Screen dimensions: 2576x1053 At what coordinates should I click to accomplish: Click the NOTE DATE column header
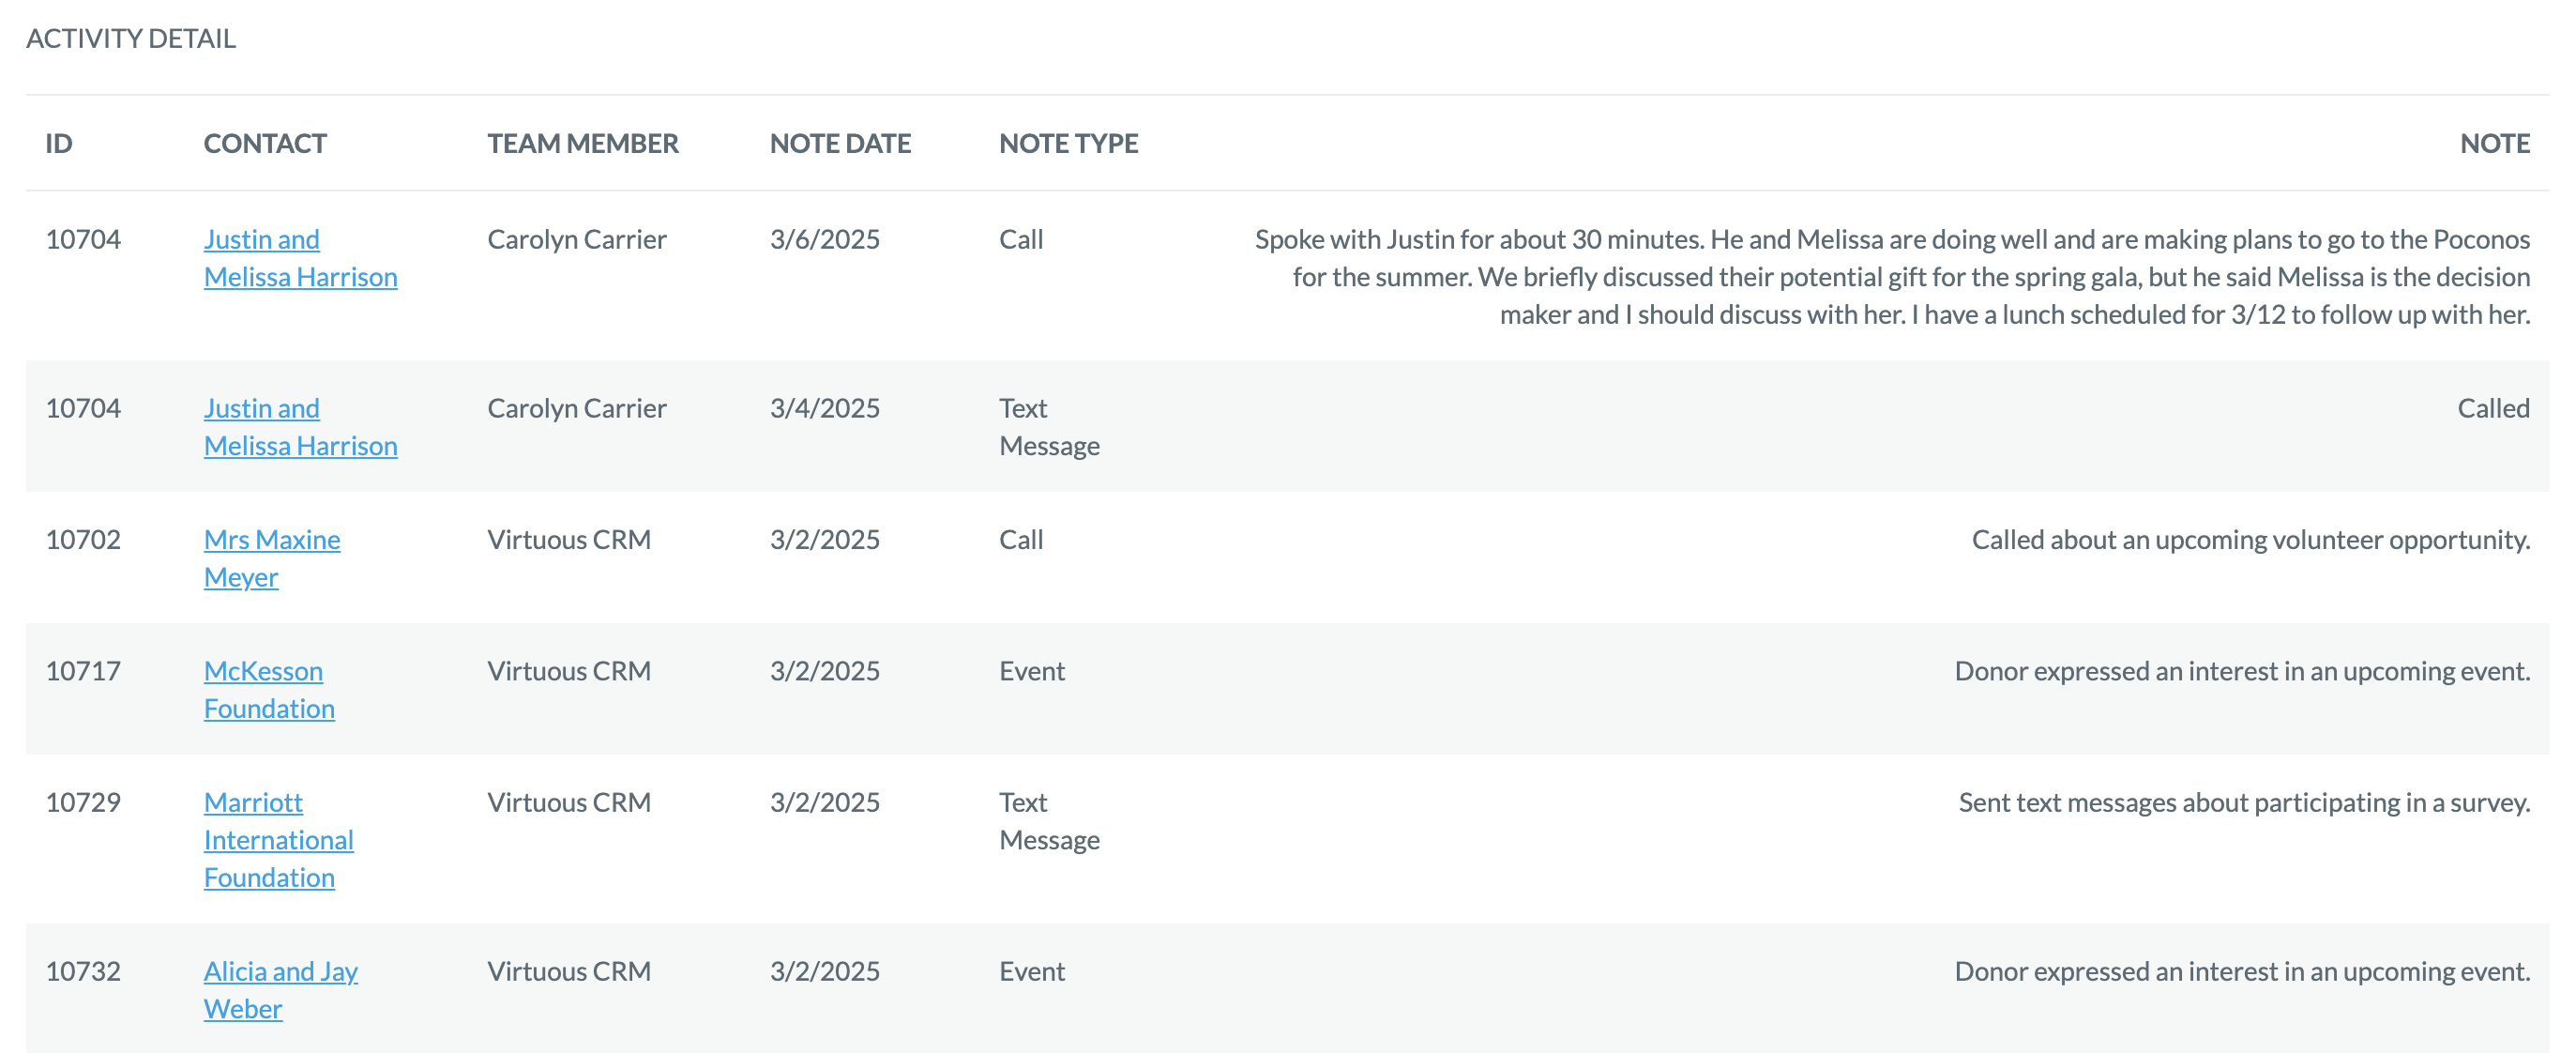click(x=840, y=143)
